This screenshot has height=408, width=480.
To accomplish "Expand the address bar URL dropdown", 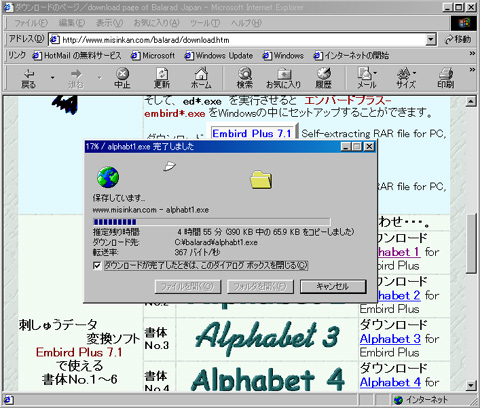I will 431,40.
